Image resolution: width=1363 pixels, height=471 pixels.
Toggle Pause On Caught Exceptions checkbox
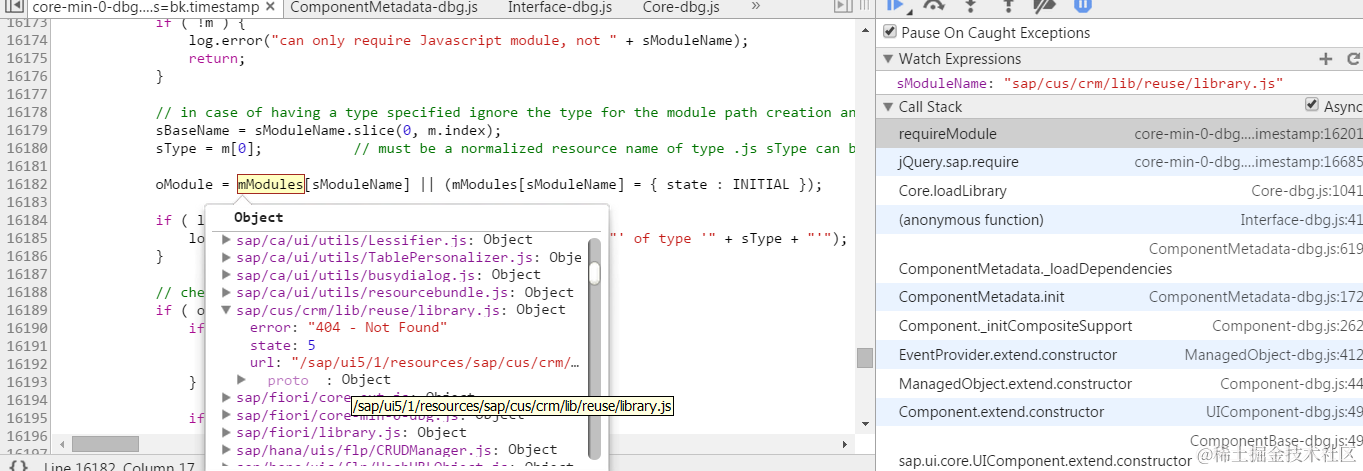pos(890,32)
